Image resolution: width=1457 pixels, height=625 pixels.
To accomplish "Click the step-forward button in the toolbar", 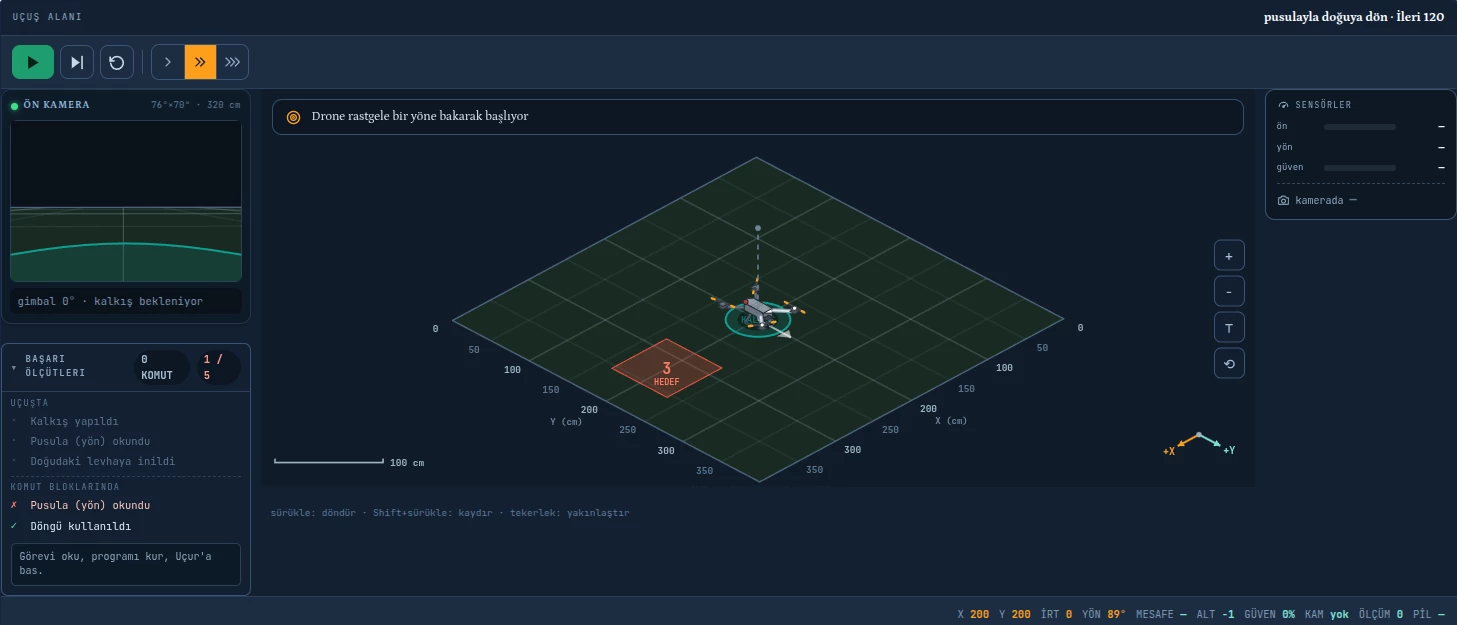I will click(x=77, y=62).
